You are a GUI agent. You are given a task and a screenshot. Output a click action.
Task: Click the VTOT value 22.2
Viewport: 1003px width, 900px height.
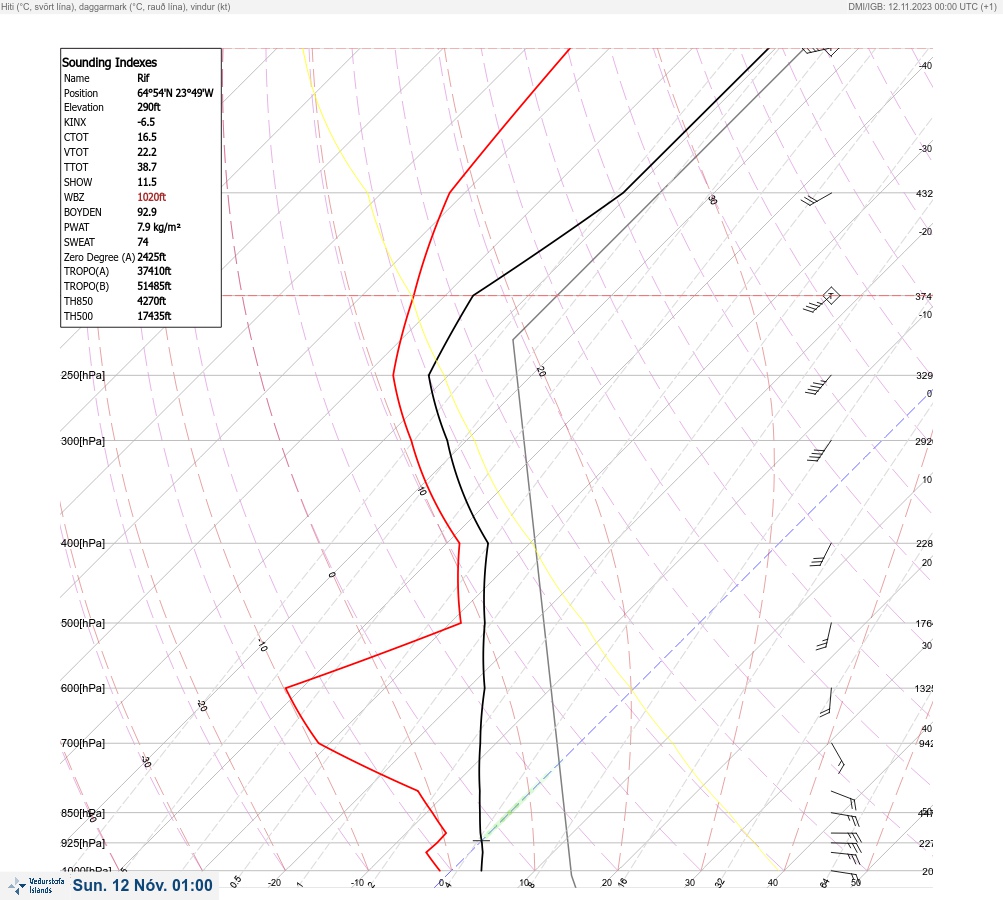[147, 152]
